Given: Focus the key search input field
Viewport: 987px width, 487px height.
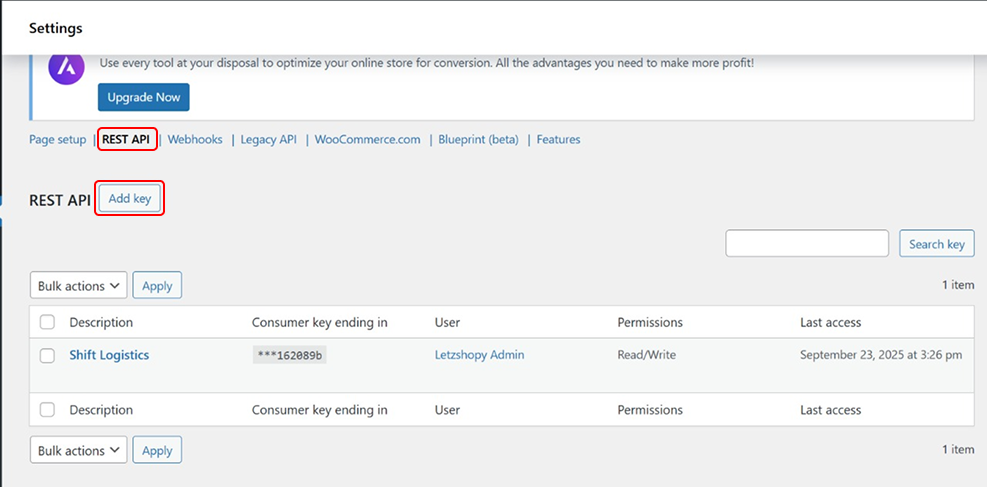Looking at the screenshot, I should click(806, 244).
